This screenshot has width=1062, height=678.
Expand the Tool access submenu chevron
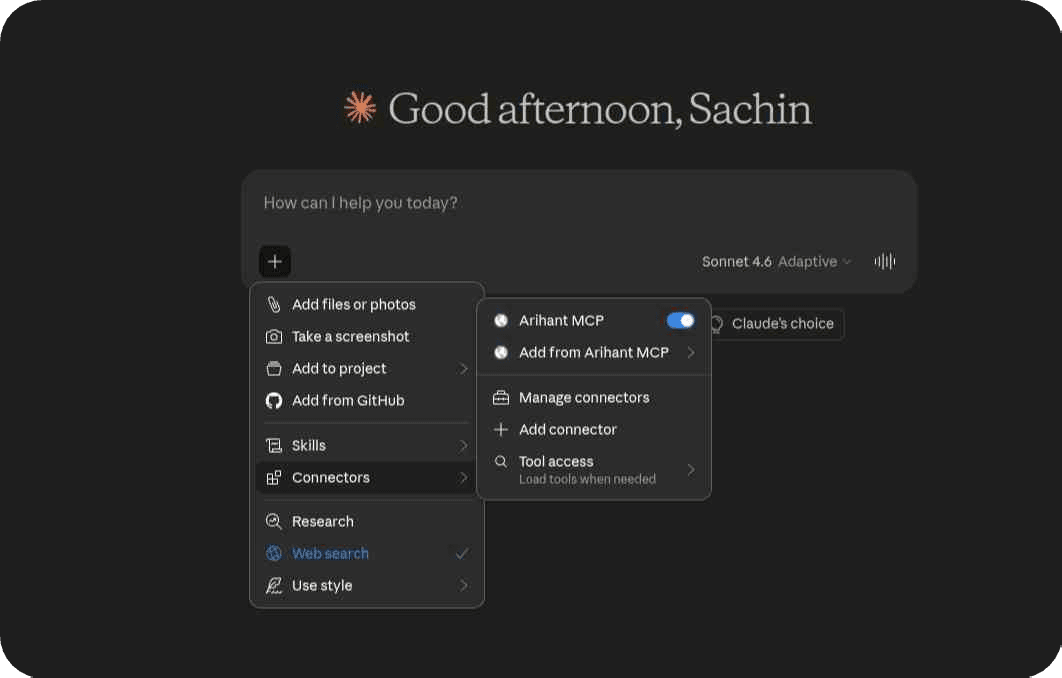pyautogui.click(x=691, y=469)
